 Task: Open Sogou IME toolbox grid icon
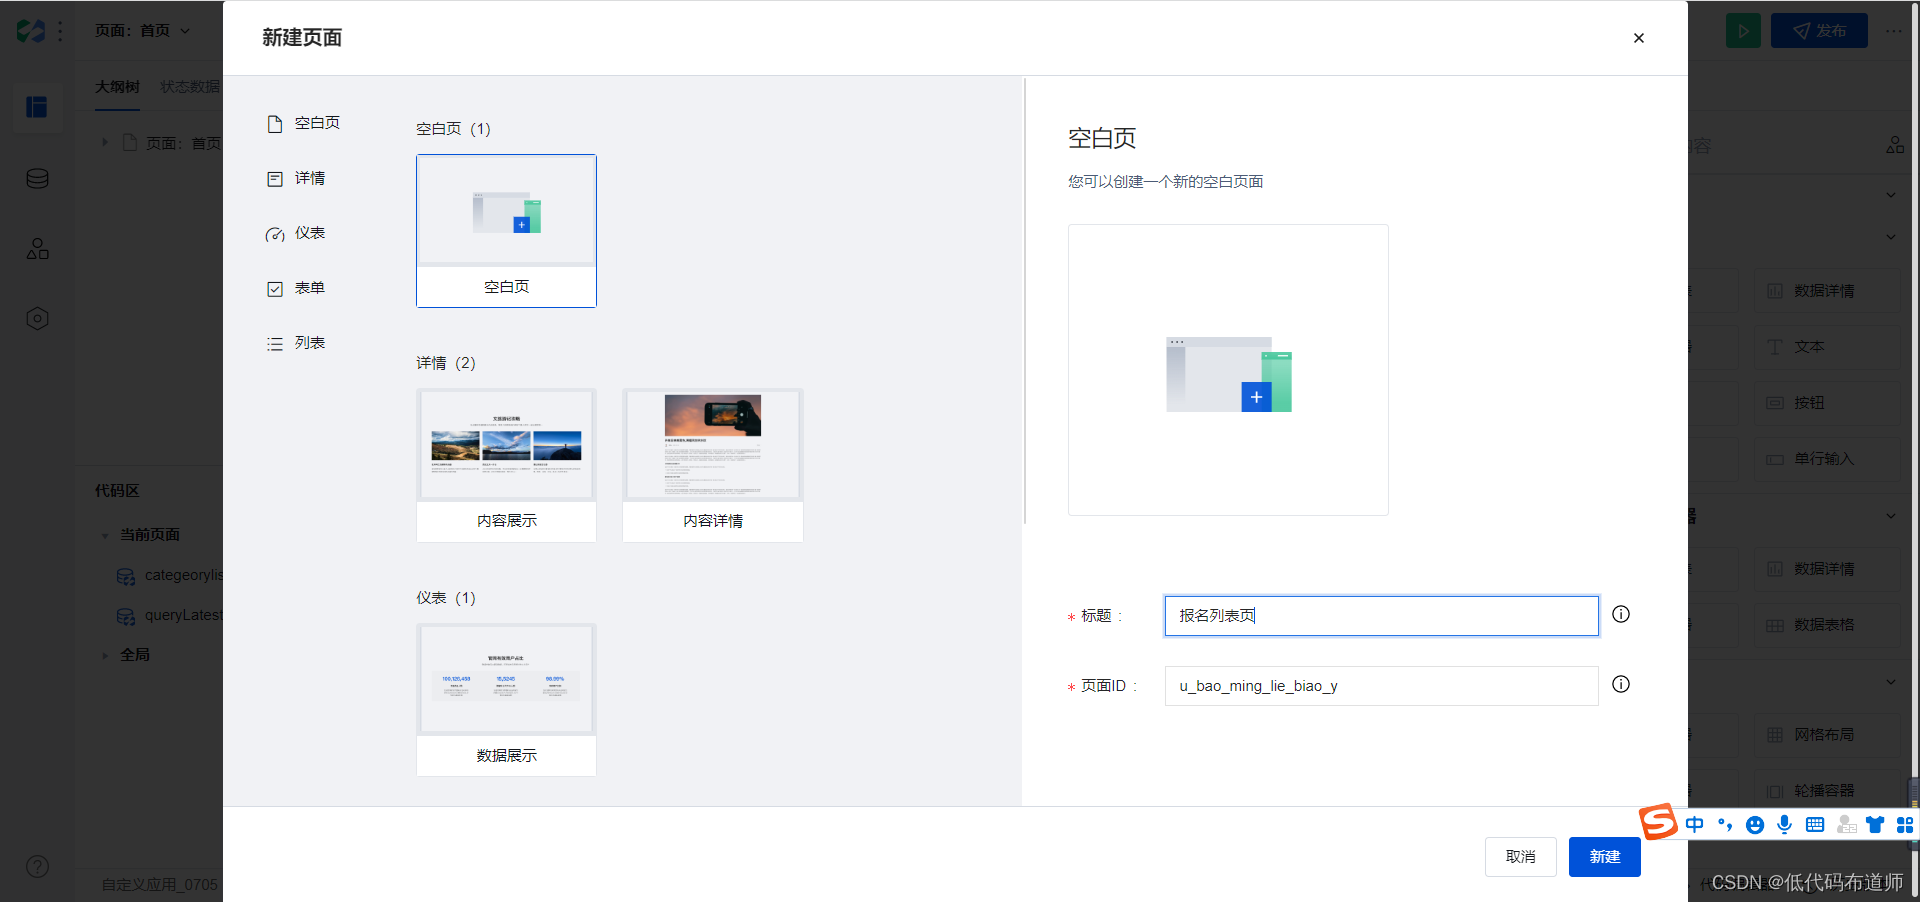tap(1905, 825)
